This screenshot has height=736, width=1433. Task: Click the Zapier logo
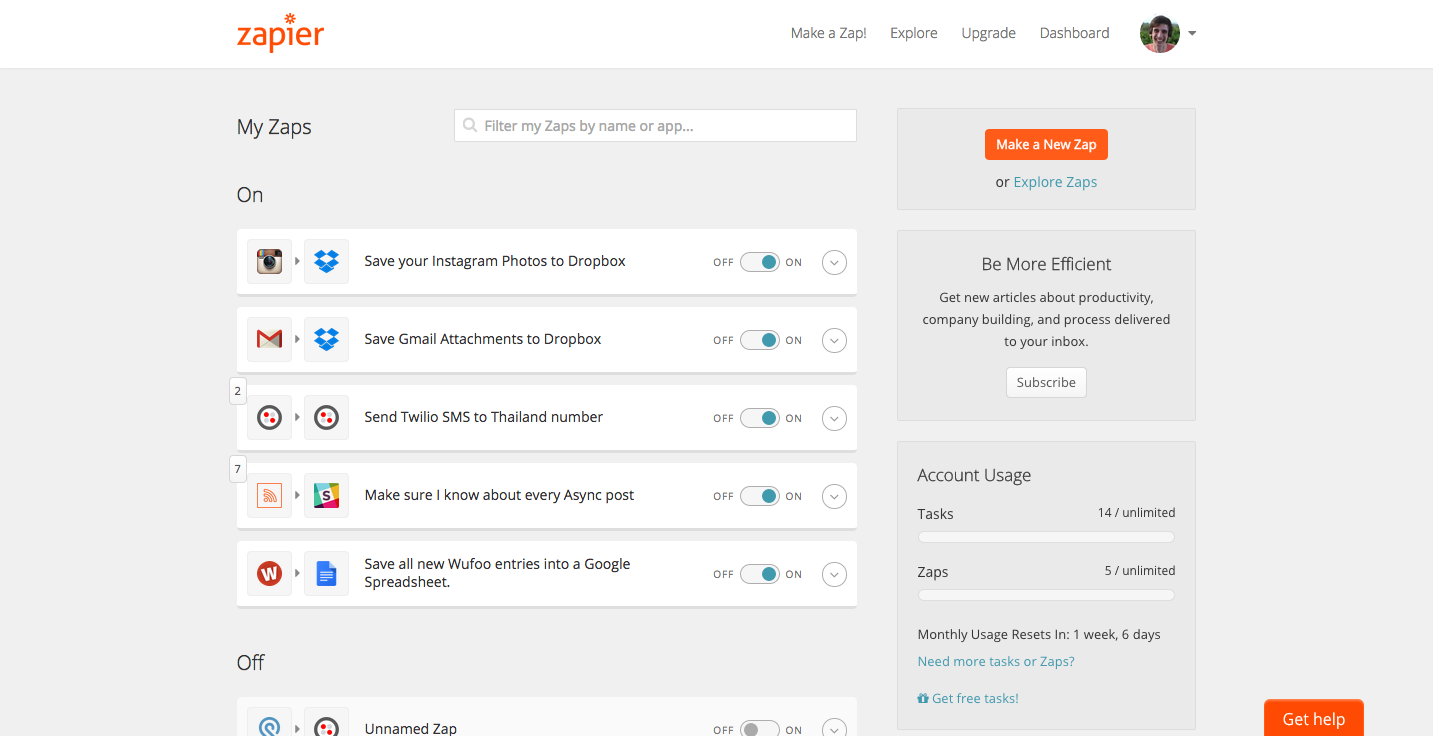[280, 33]
